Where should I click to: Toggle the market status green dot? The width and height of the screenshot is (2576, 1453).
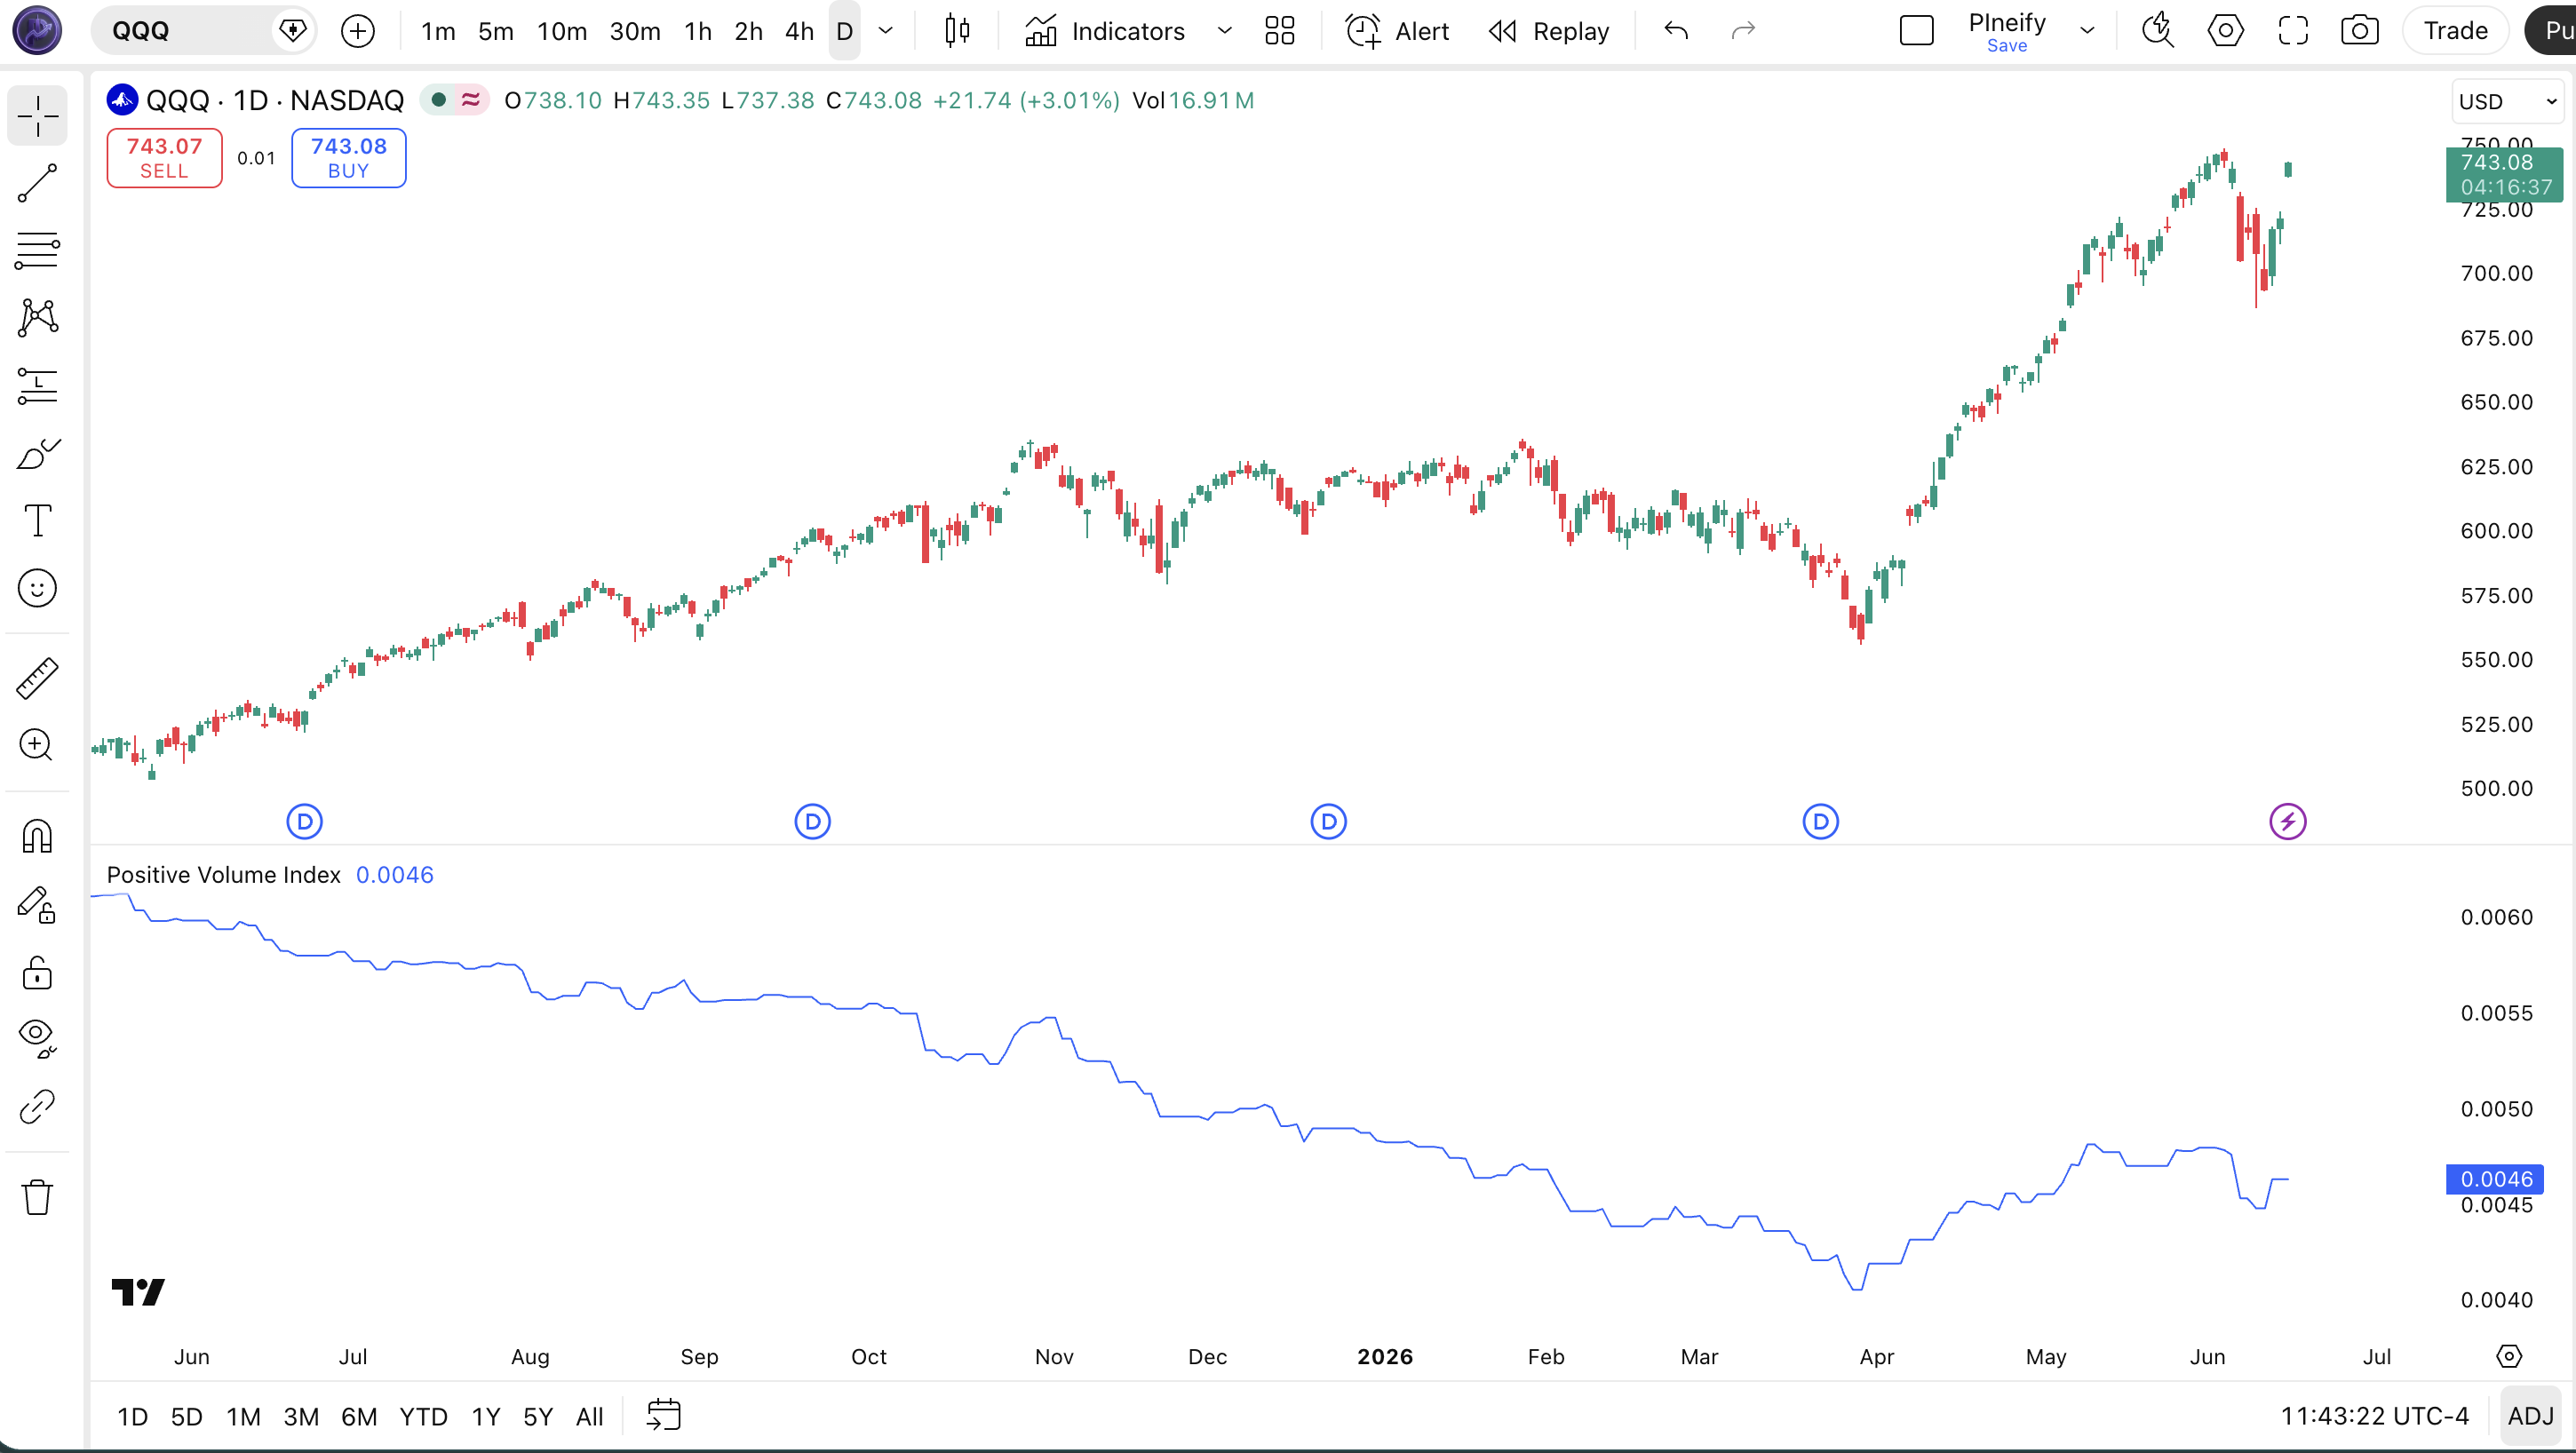tap(438, 100)
